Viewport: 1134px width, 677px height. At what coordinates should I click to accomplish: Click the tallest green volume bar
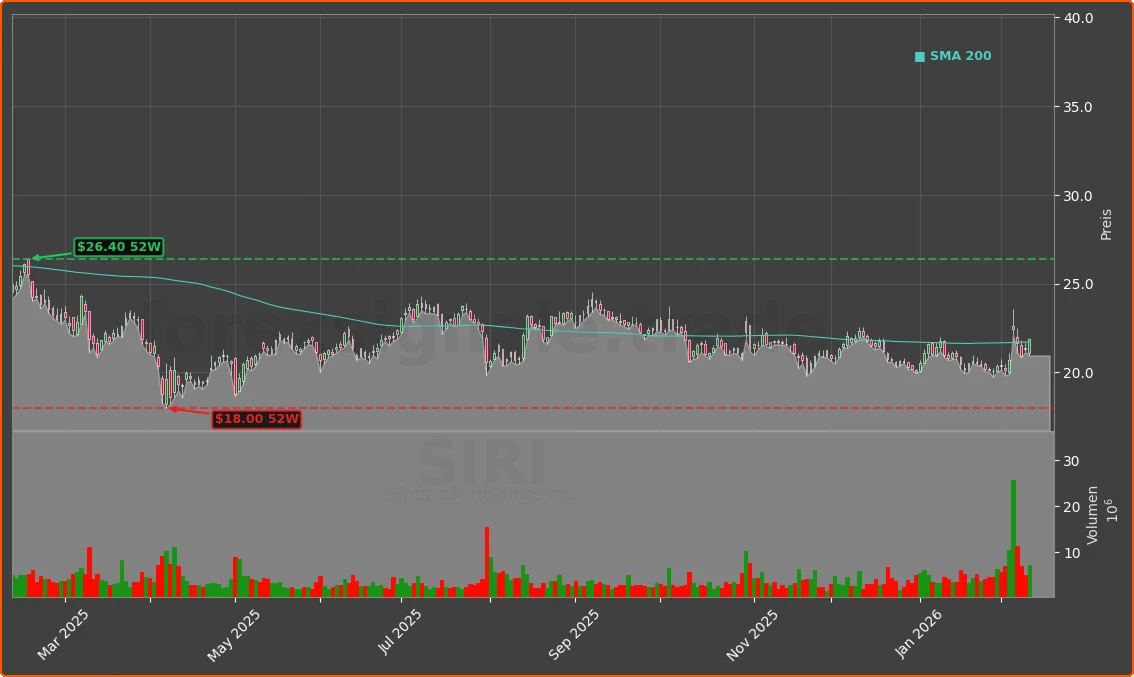pos(1013,538)
